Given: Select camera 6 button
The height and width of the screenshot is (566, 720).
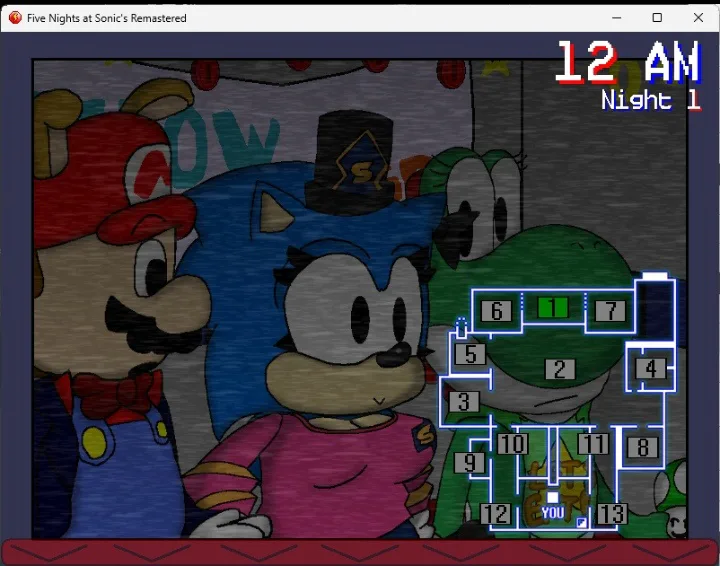Looking at the screenshot, I should [x=496, y=311].
